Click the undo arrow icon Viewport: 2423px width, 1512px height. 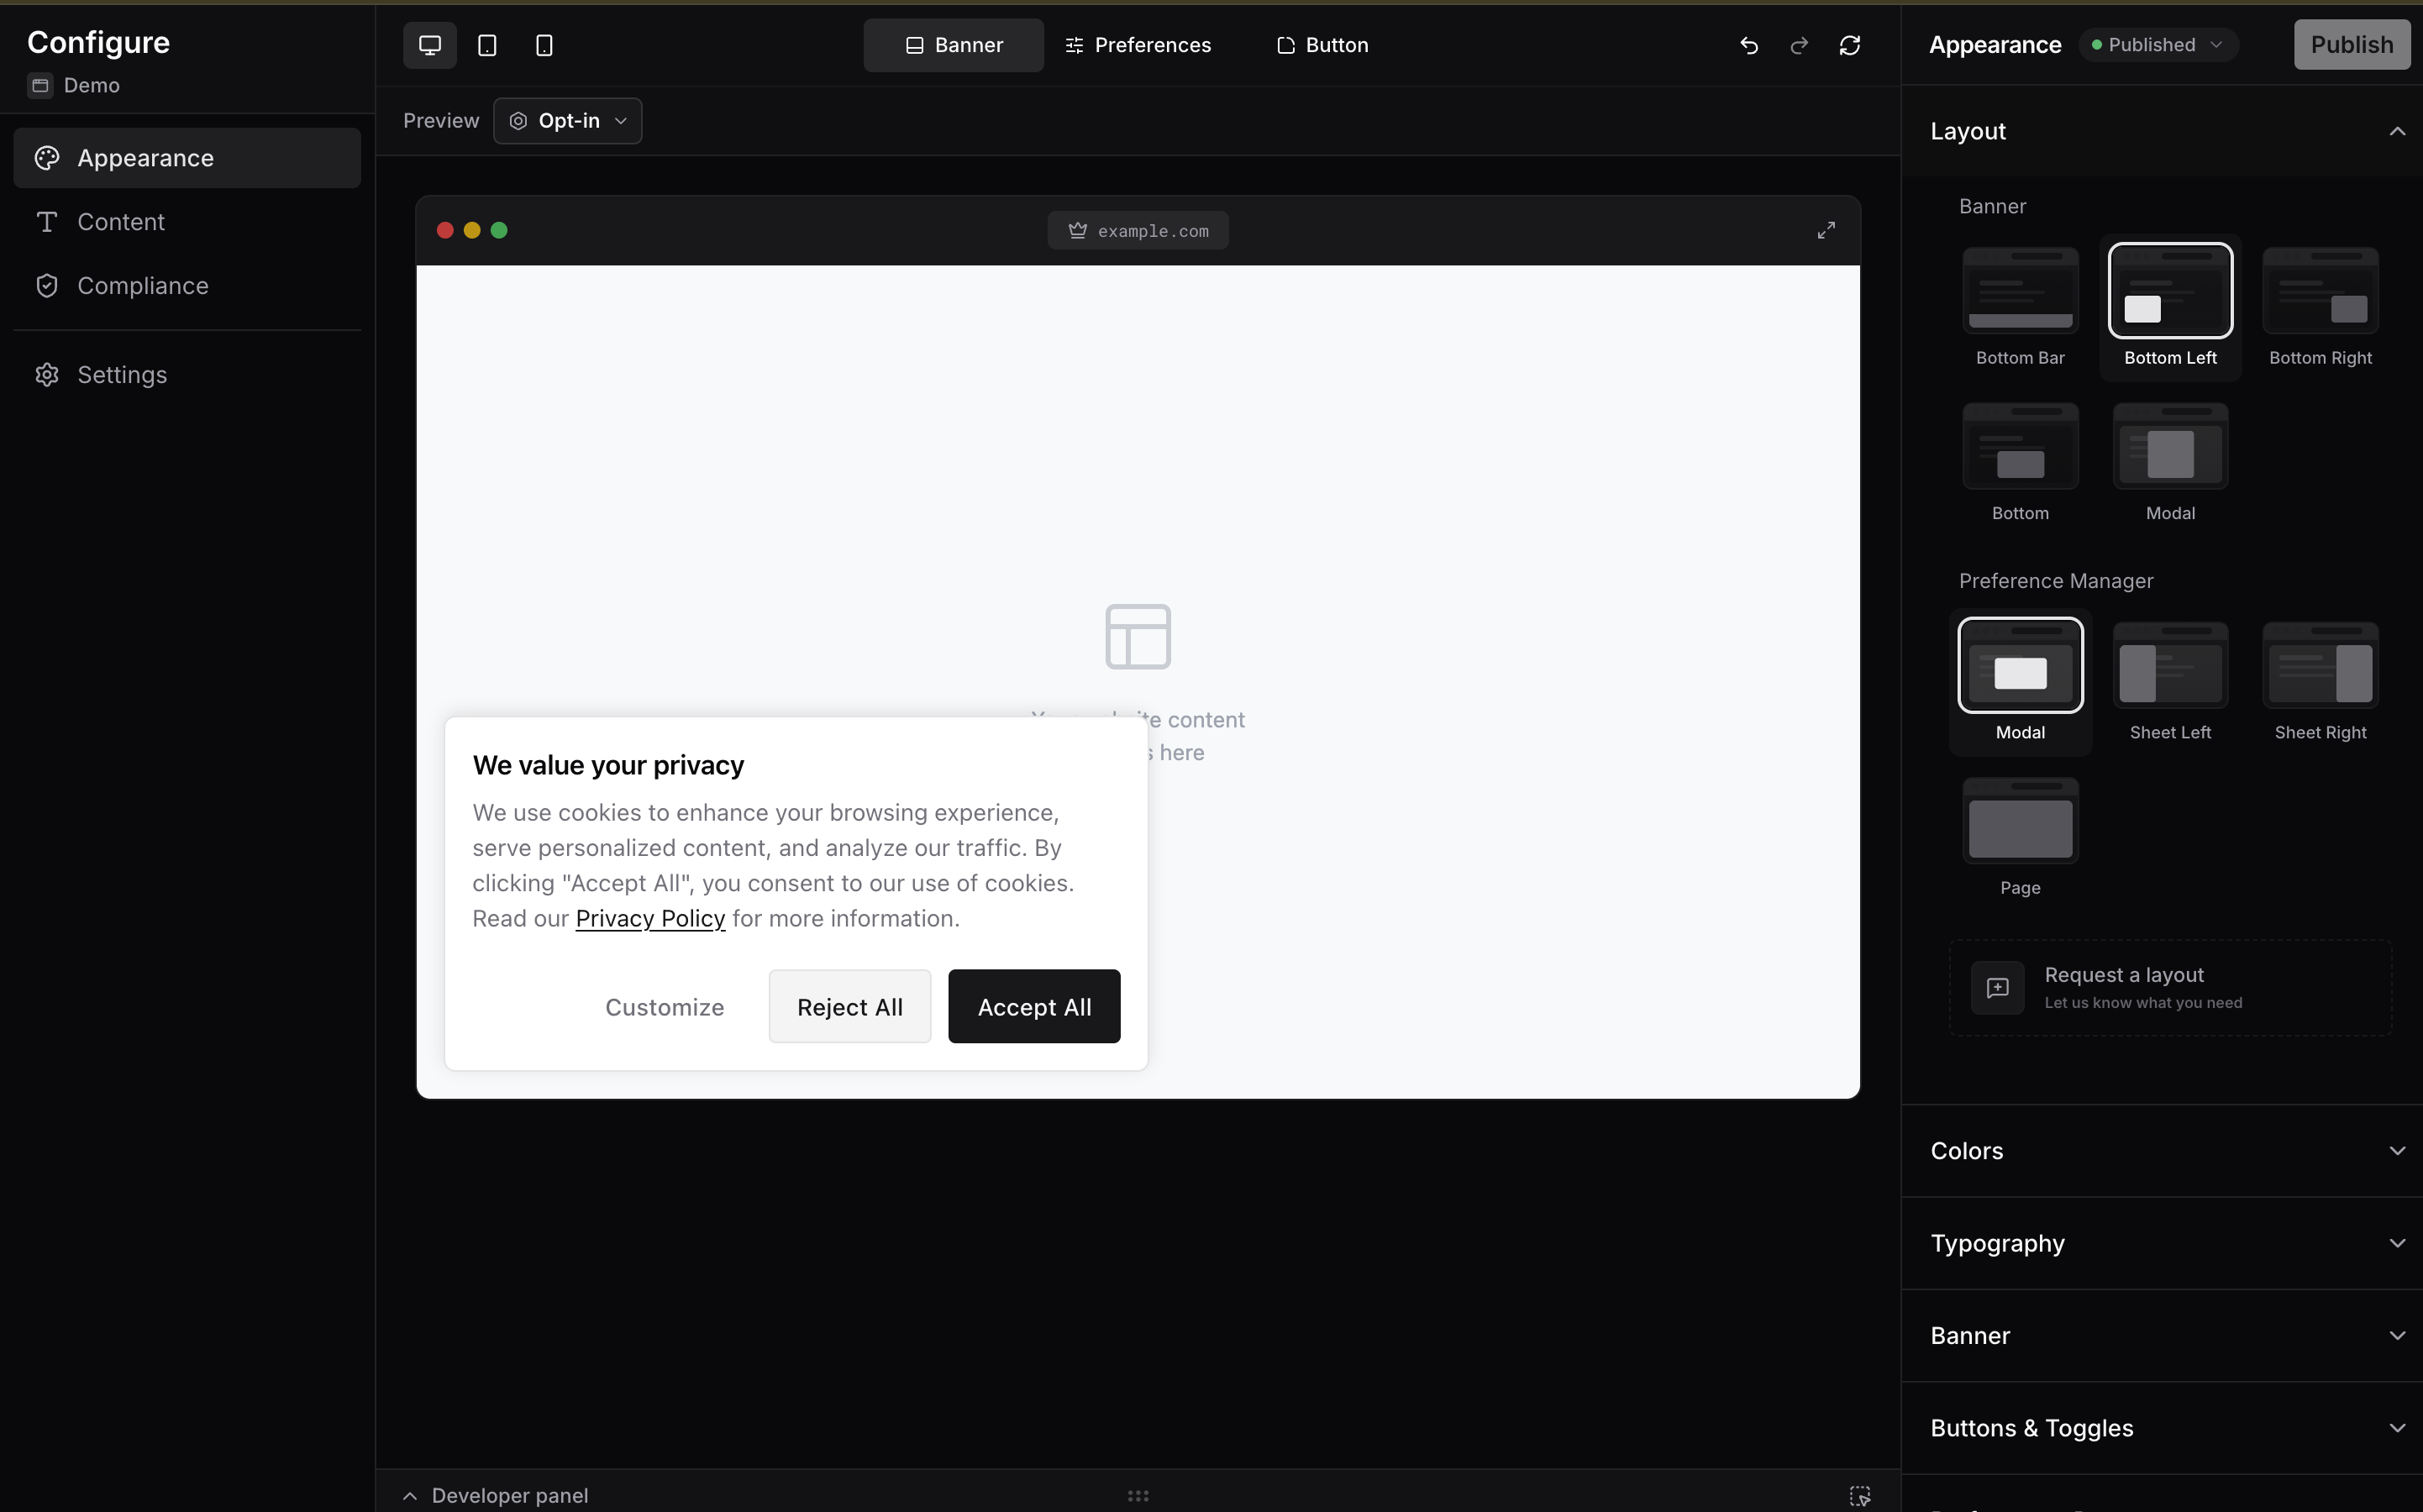click(1748, 45)
